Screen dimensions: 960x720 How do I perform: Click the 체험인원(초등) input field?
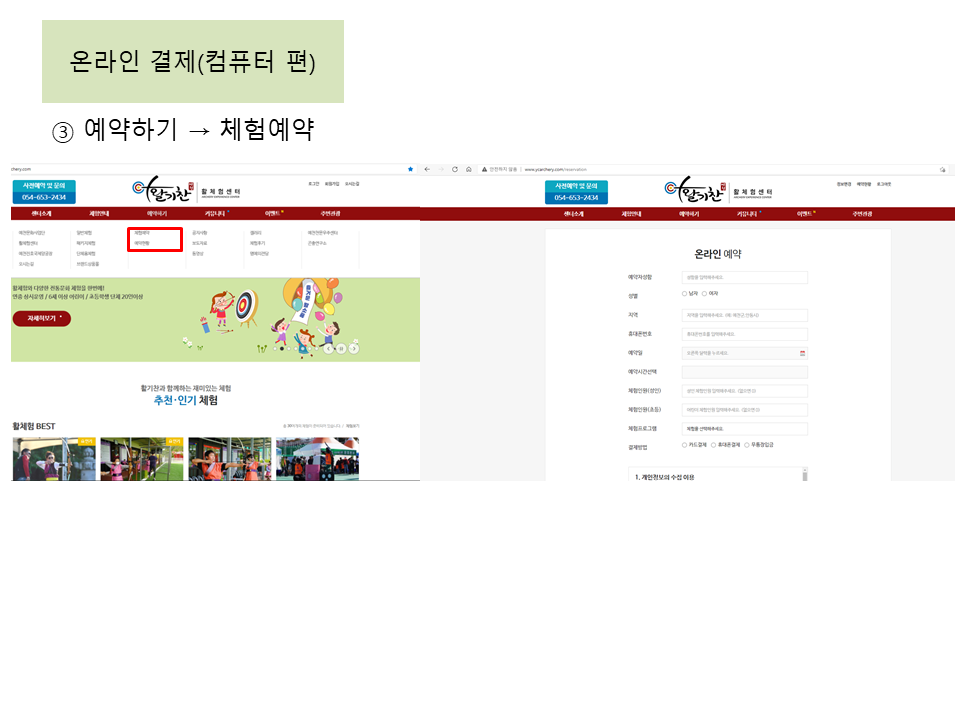[x=744, y=410]
